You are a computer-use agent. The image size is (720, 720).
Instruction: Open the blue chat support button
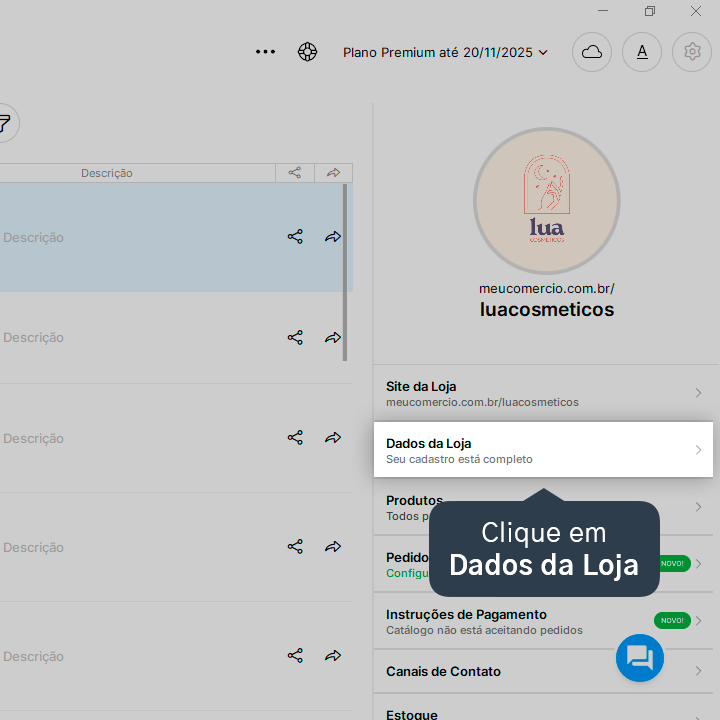(640, 658)
